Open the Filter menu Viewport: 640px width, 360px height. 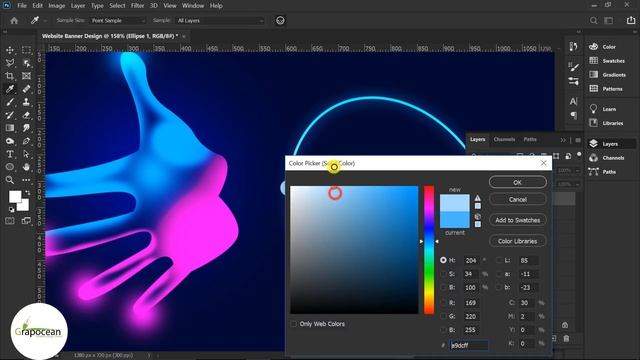point(138,6)
